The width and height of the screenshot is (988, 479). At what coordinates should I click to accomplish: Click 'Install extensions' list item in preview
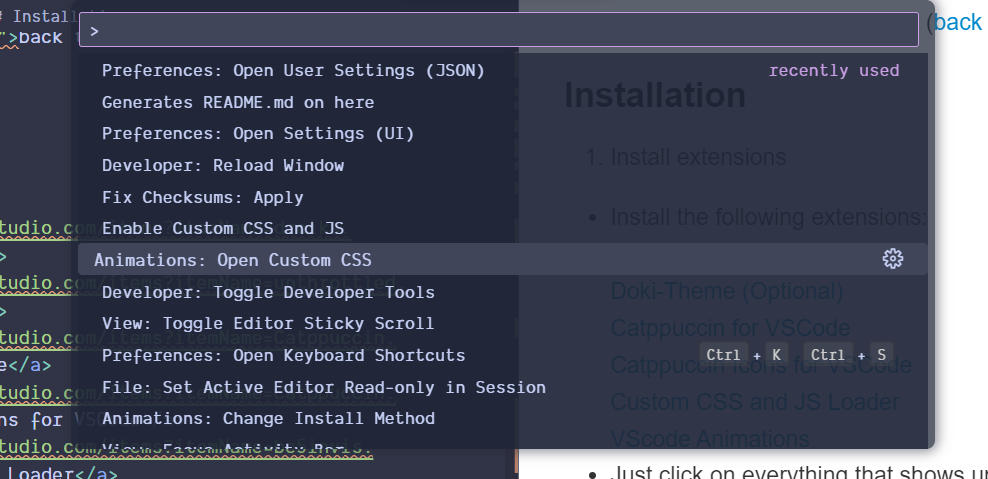[698, 157]
